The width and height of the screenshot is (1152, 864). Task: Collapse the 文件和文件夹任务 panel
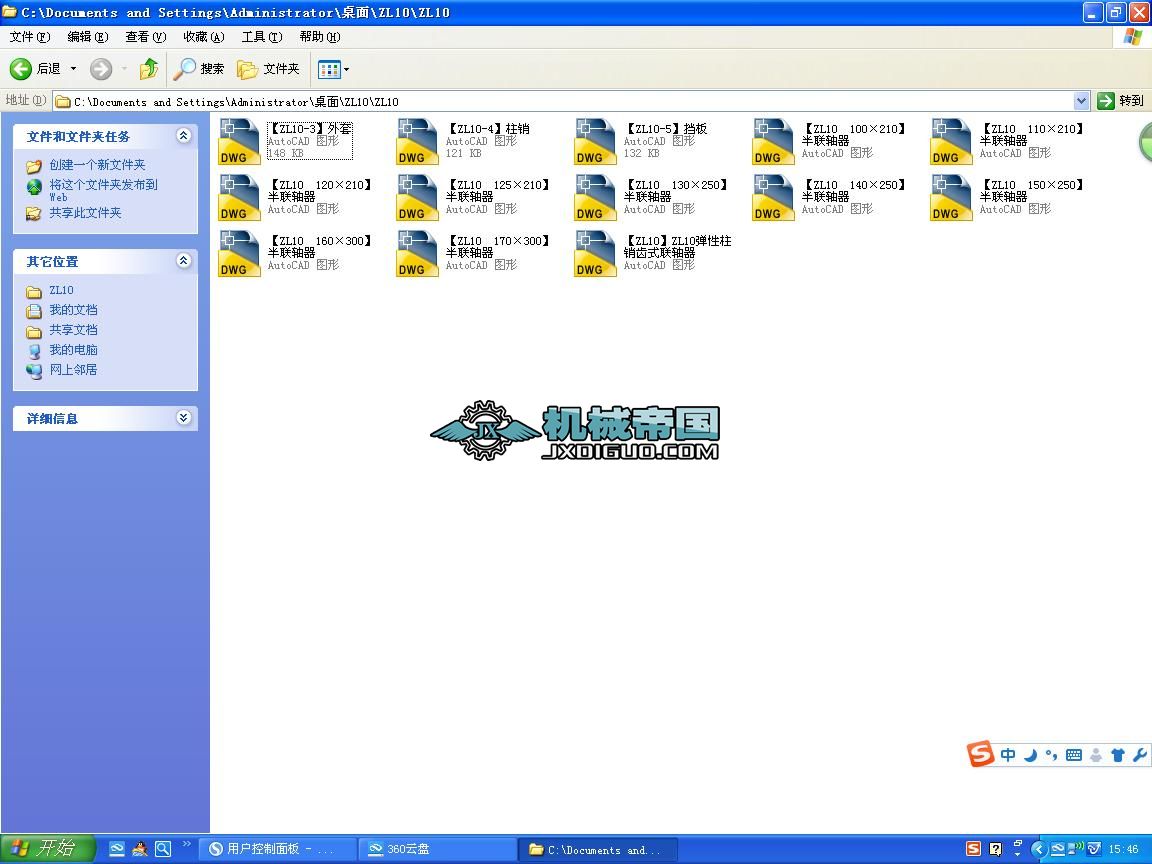click(184, 136)
